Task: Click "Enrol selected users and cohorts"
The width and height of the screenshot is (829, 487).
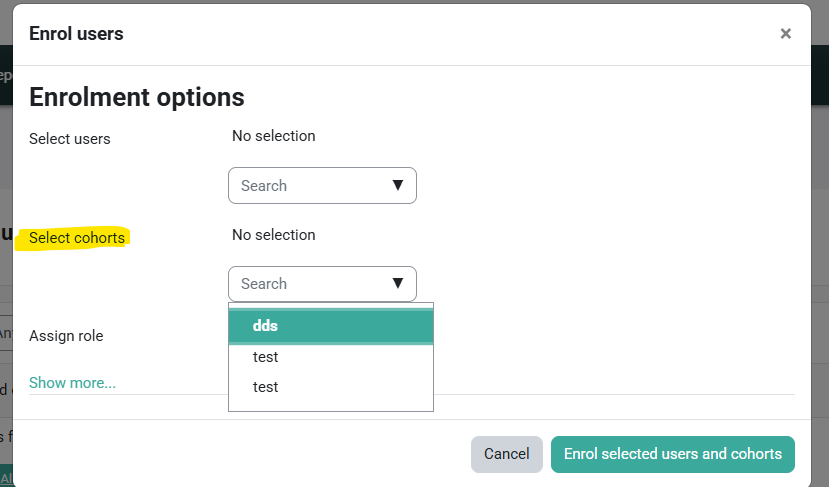Action: (x=672, y=454)
